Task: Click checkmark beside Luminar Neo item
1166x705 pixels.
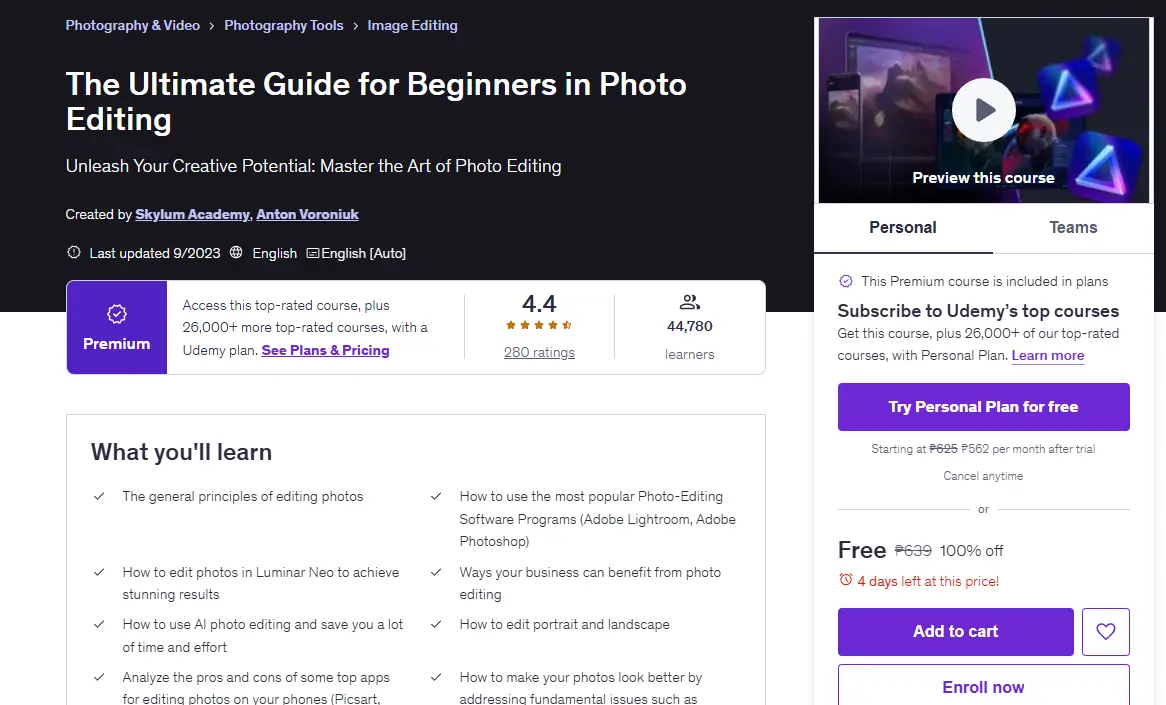Action: click(x=99, y=572)
